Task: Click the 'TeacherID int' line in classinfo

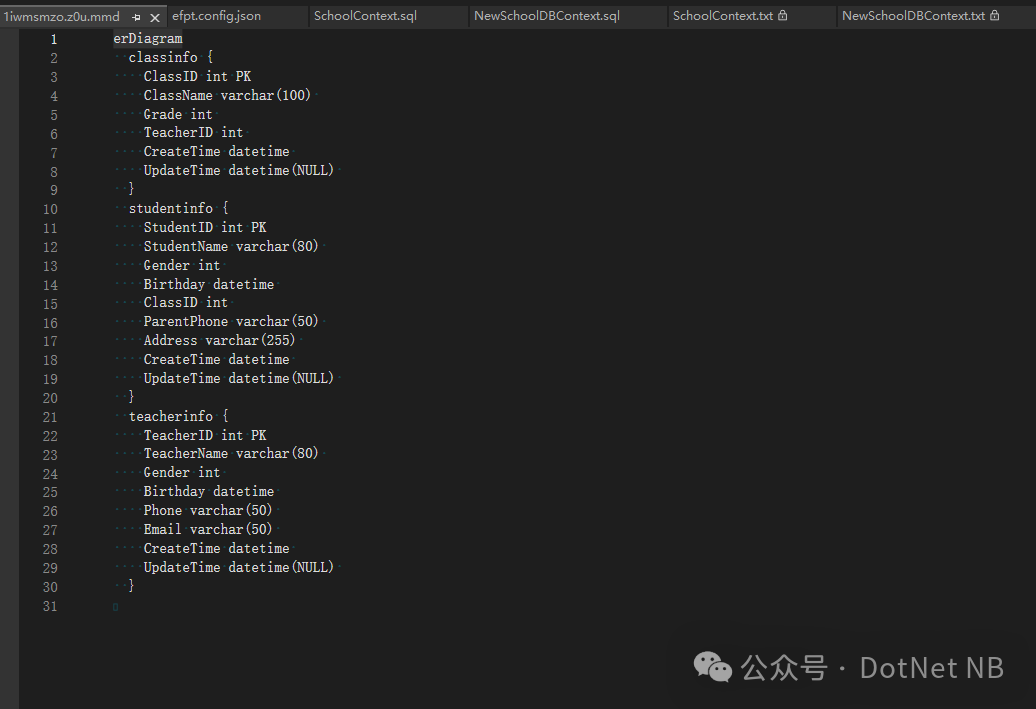Action: pyautogui.click(x=193, y=133)
